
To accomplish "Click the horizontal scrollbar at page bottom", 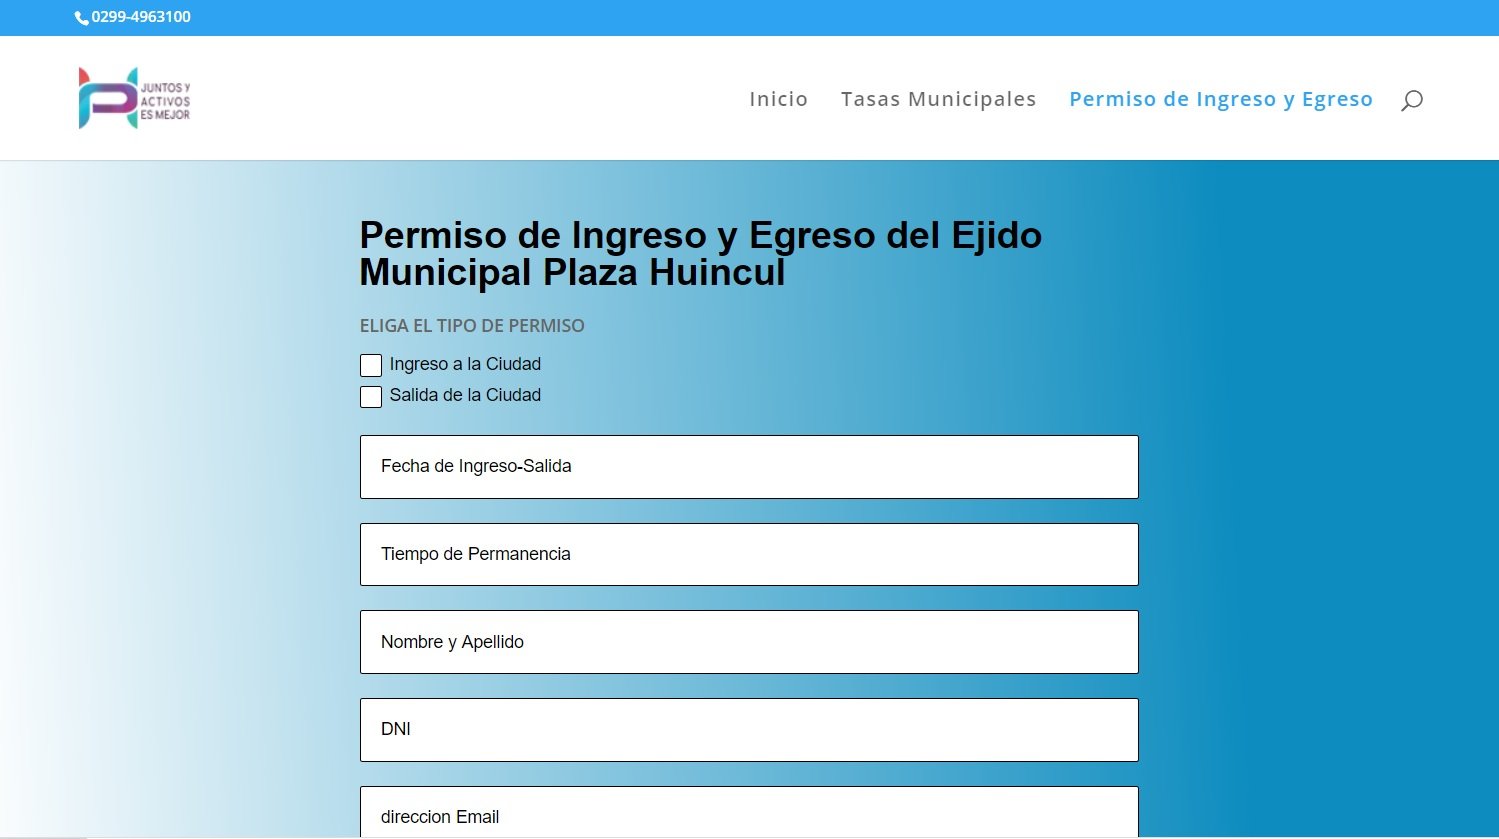I will tap(45, 836).
